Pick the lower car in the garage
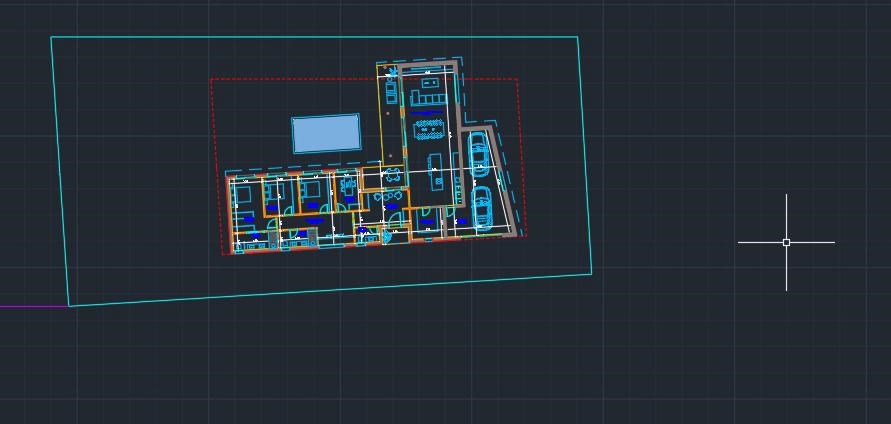 pyautogui.click(x=481, y=207)
